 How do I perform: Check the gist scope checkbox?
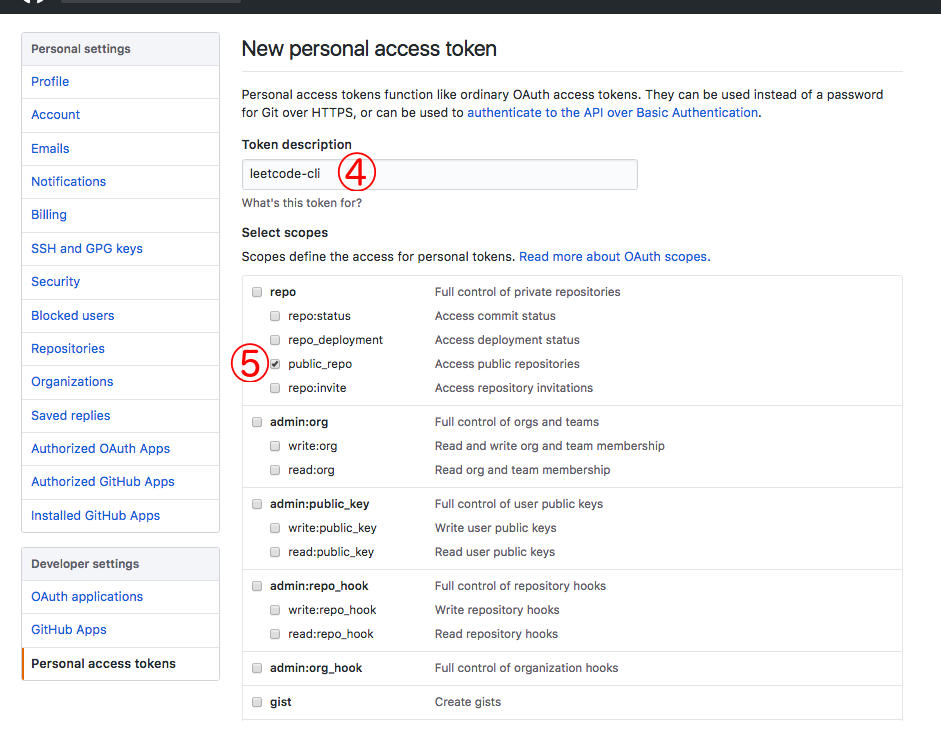(257, 702)
